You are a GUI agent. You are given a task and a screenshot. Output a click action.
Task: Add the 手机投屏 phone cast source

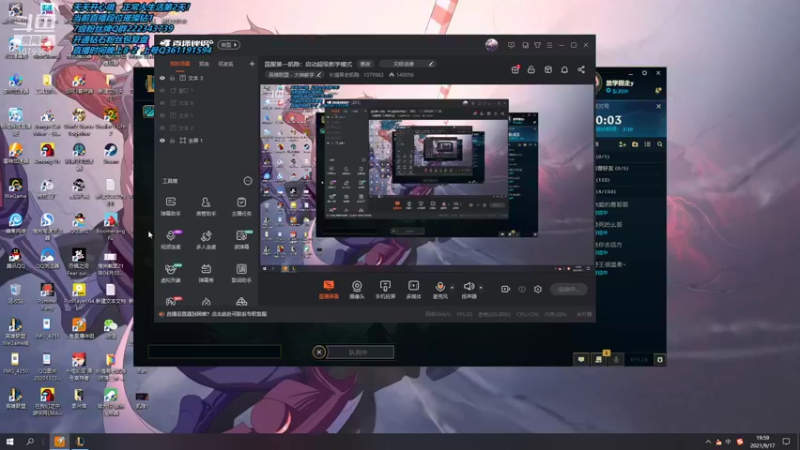[385, 289]
